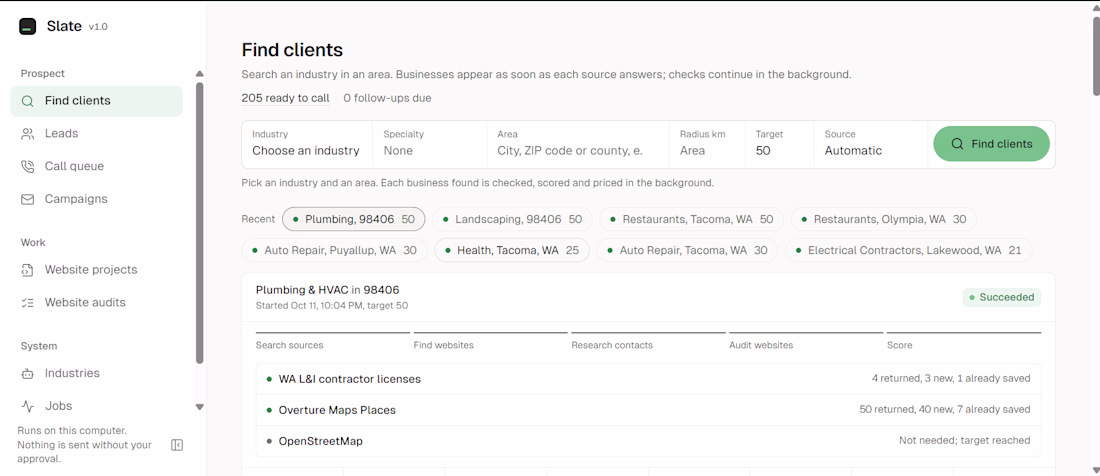Click the Jobs activity pulse icon

[x=27, y=406]
